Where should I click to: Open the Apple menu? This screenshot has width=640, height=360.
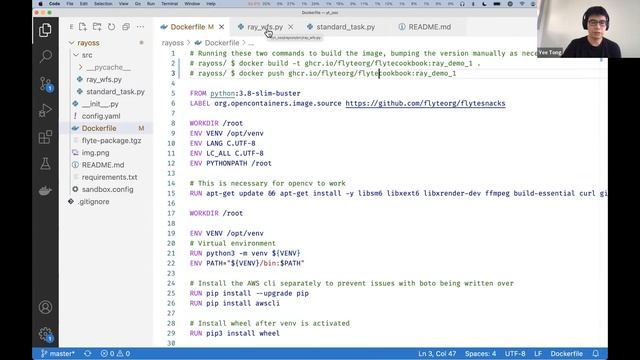point(40,4)
